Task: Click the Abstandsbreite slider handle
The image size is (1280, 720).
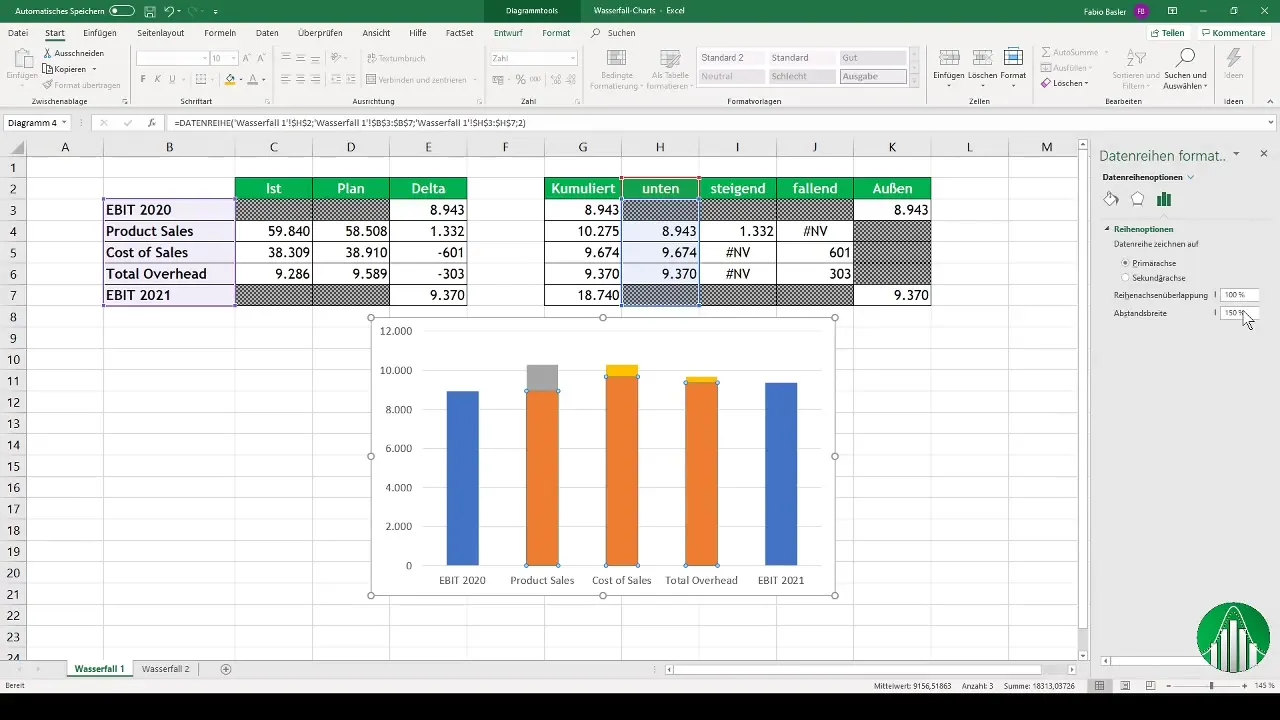Action: coord(1216,313)
